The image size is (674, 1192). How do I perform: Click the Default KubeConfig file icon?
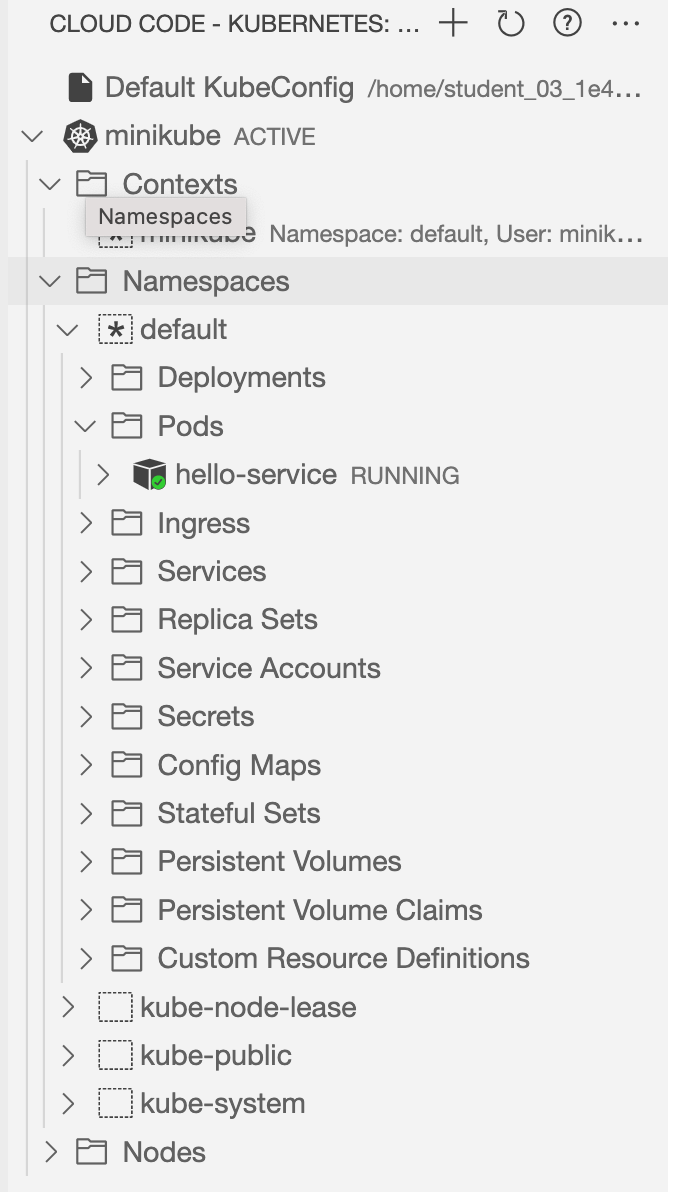[x=81, y=88]
